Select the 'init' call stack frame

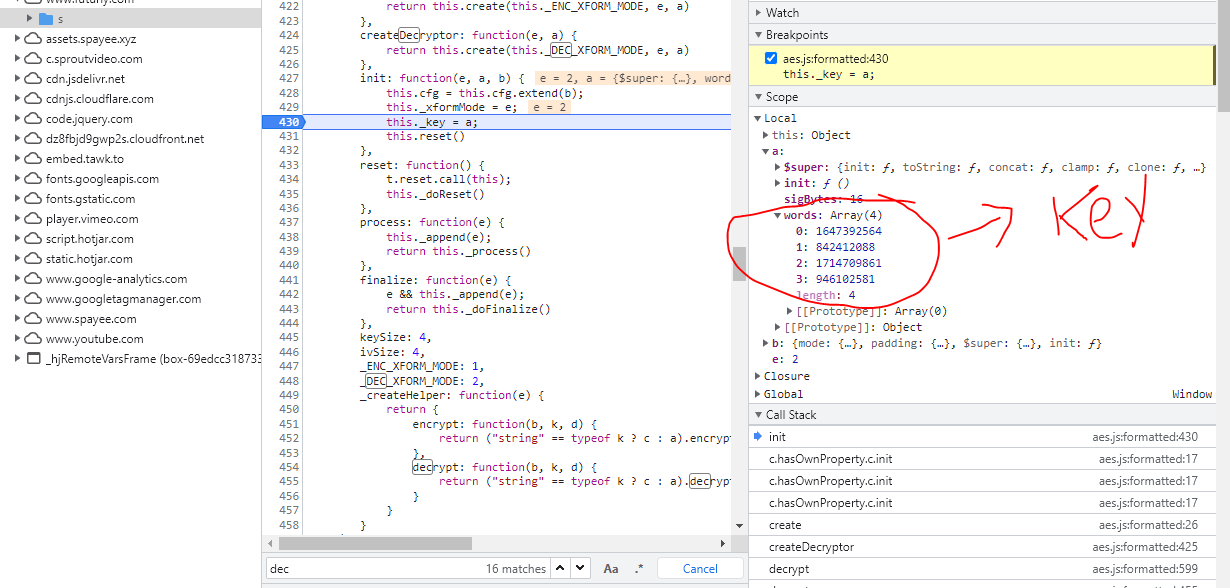click(983, 437)
